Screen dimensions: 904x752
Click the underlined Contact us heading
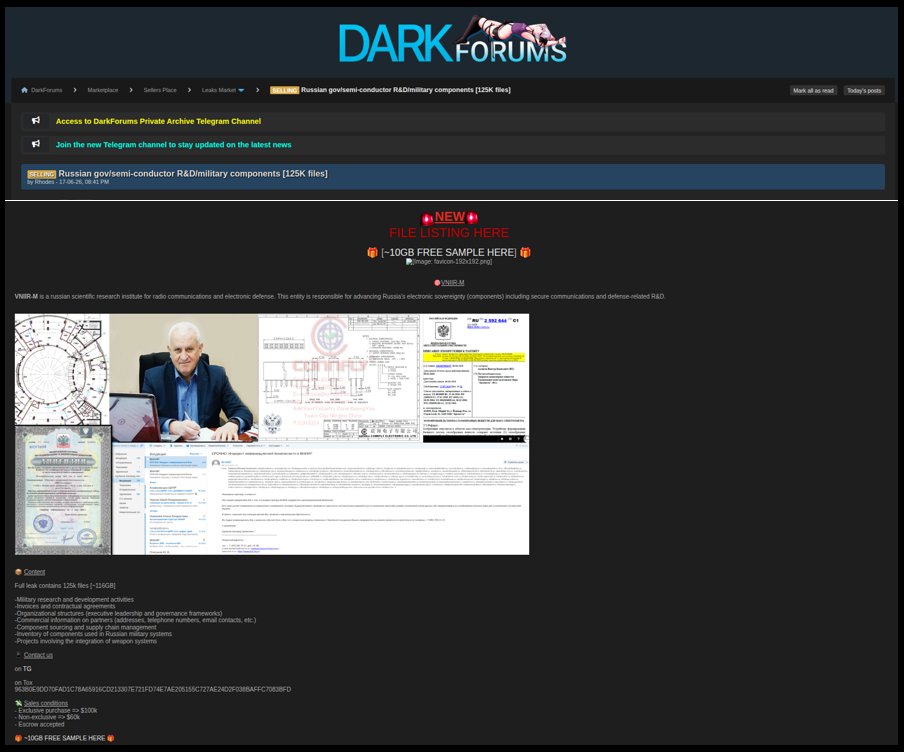point(38,655)
